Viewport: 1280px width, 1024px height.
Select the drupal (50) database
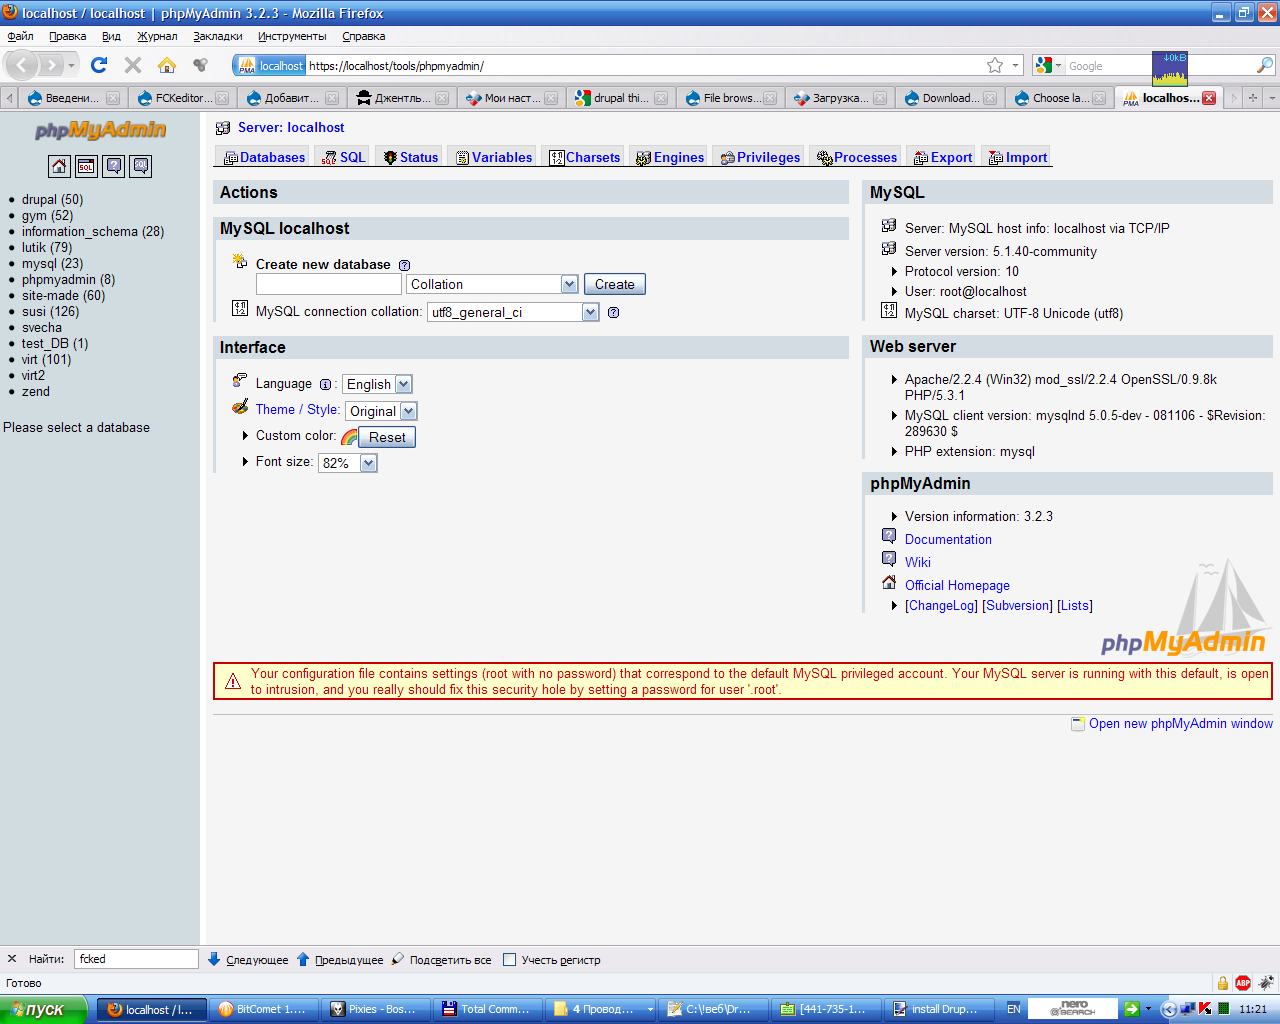click(52, 199)
